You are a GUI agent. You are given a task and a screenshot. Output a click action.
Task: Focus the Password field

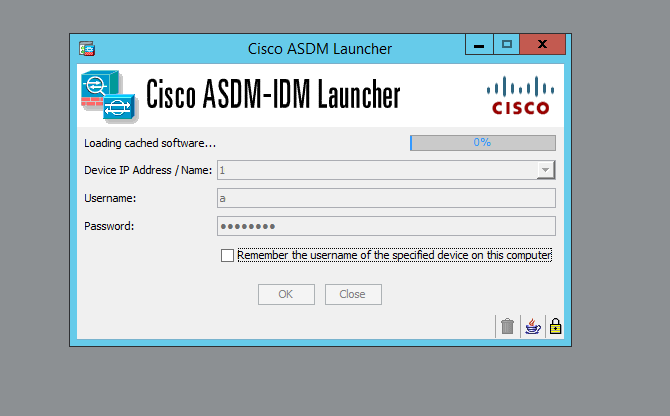click(x=386, y=226)
